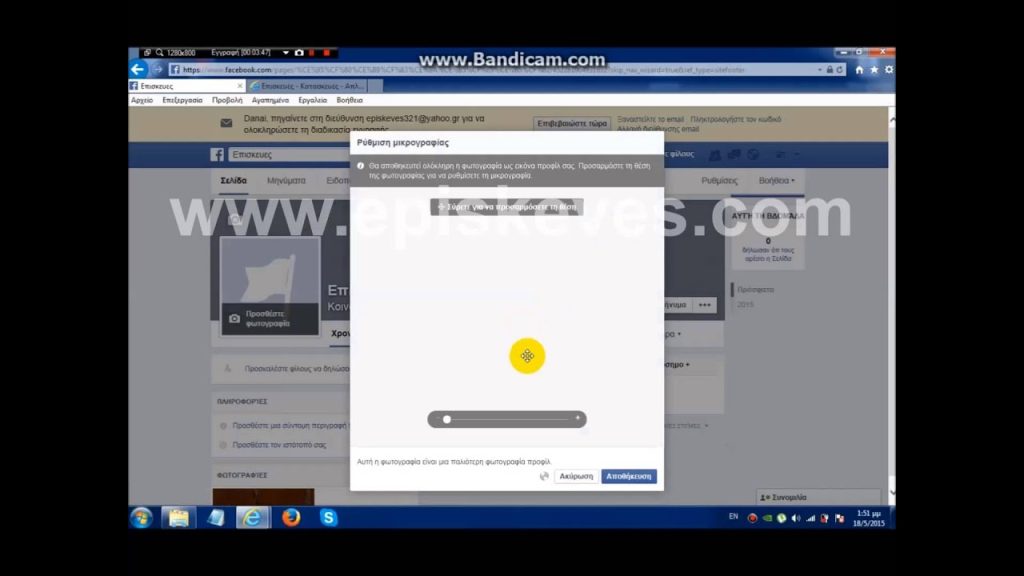Click the photo thumbnail under ΦΩΤΟΓΡΑΦΙΕΣ
Viewport: 1024px width, 576px height.
pos(263,496)
